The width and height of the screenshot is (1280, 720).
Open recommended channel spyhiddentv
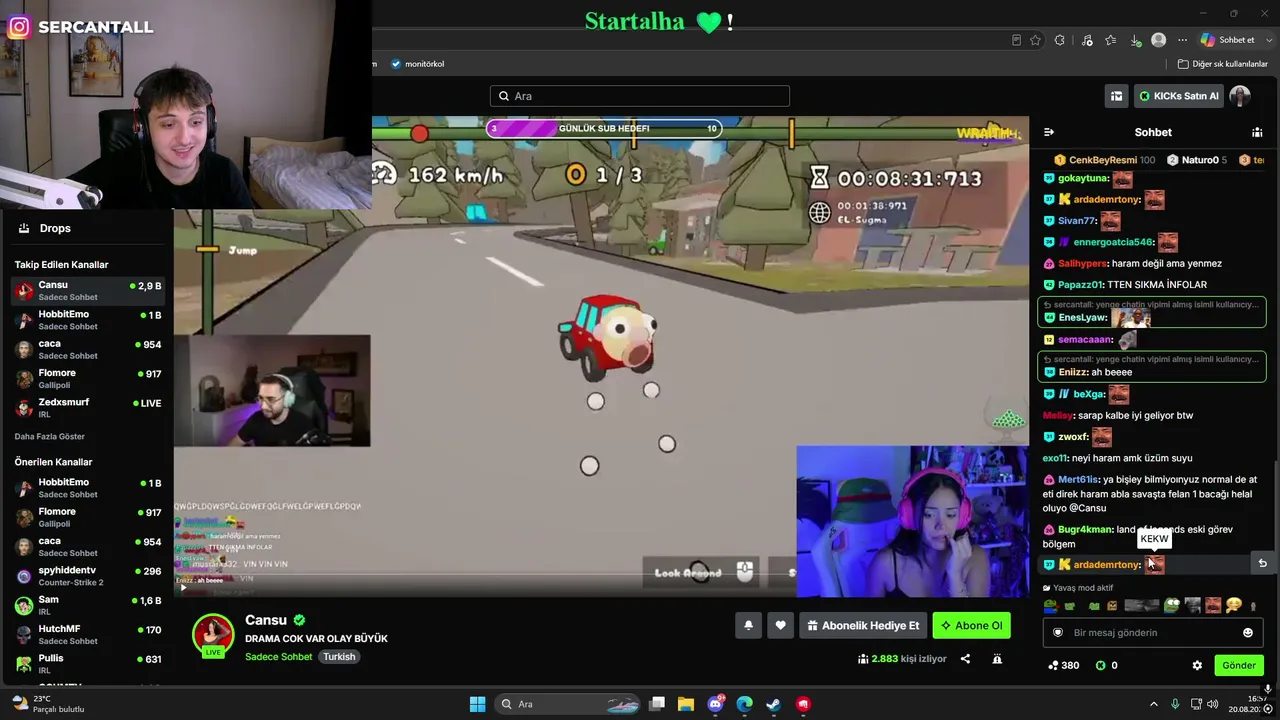88,576
